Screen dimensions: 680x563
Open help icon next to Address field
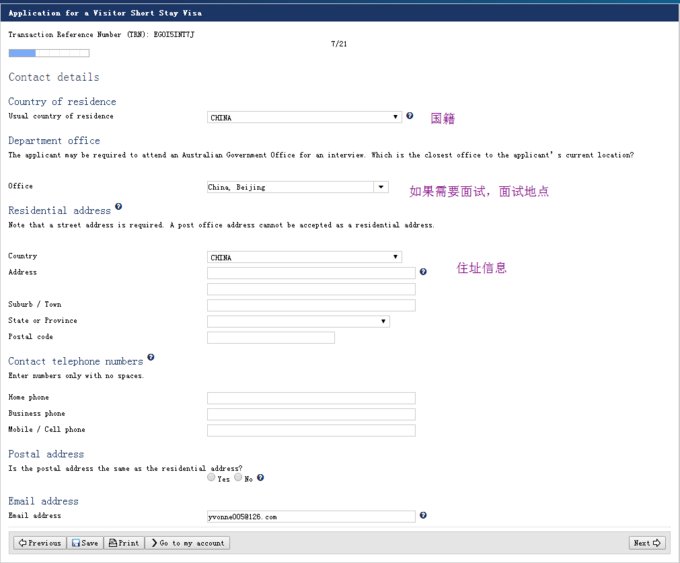point(423,272)
